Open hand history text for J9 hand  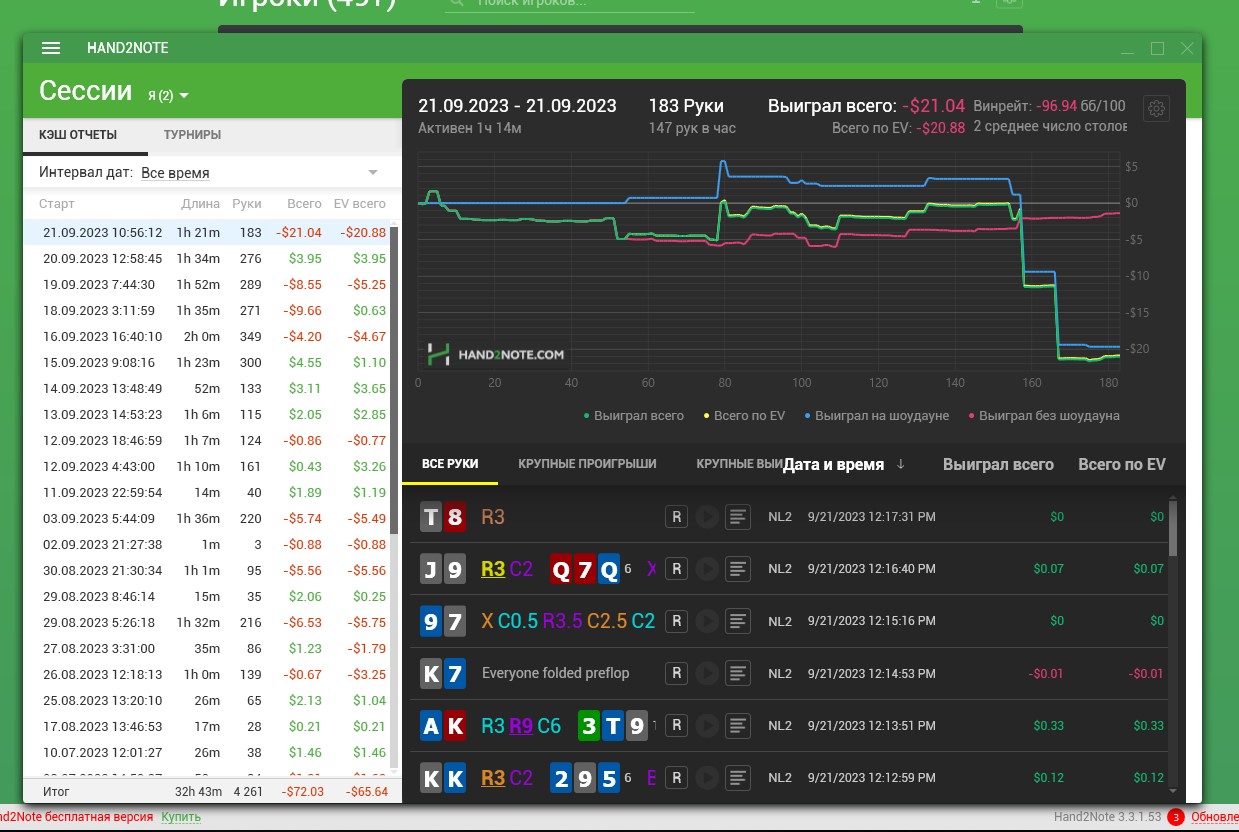tap(738, 569)
